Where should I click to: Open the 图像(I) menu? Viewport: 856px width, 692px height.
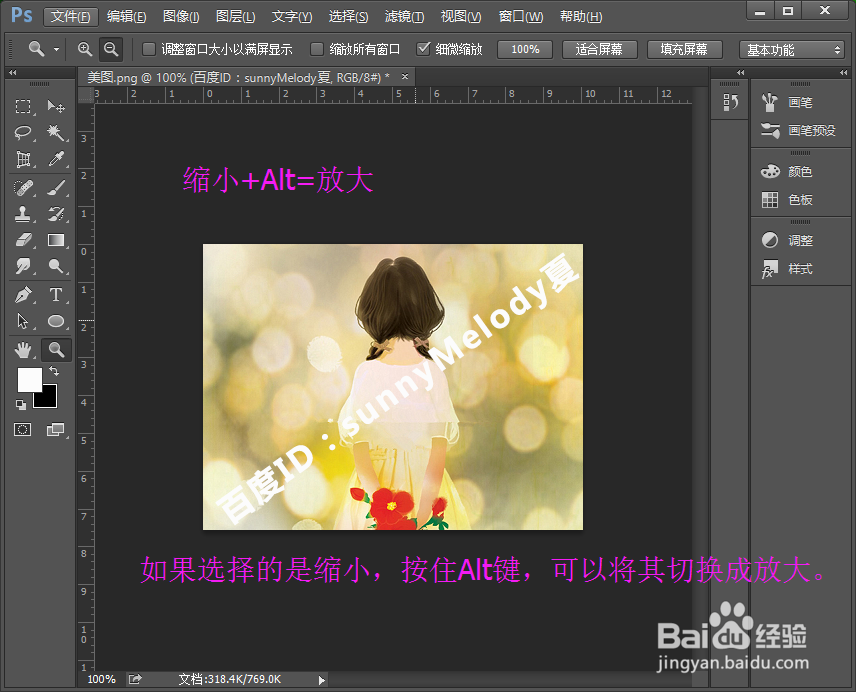click(181, 17)
